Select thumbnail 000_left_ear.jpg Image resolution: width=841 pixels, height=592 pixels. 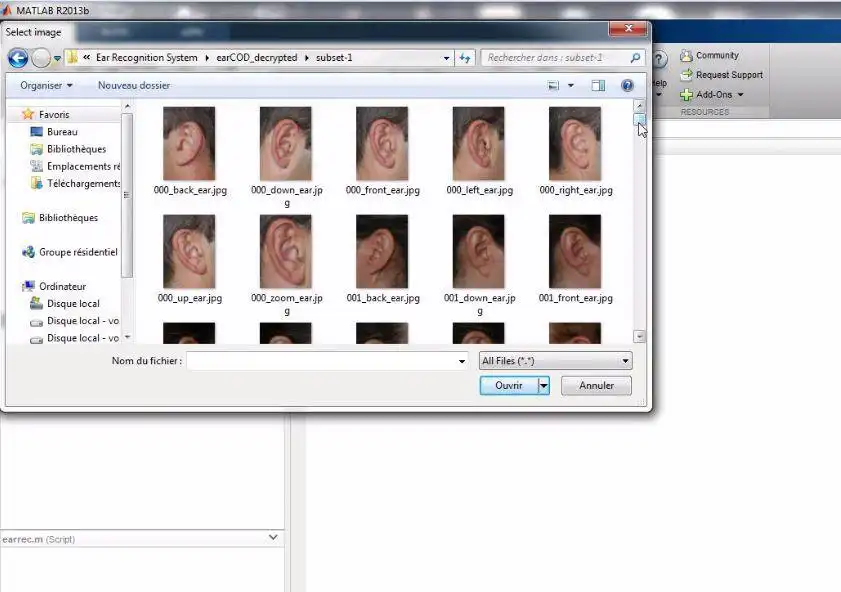tap(479, 143)
